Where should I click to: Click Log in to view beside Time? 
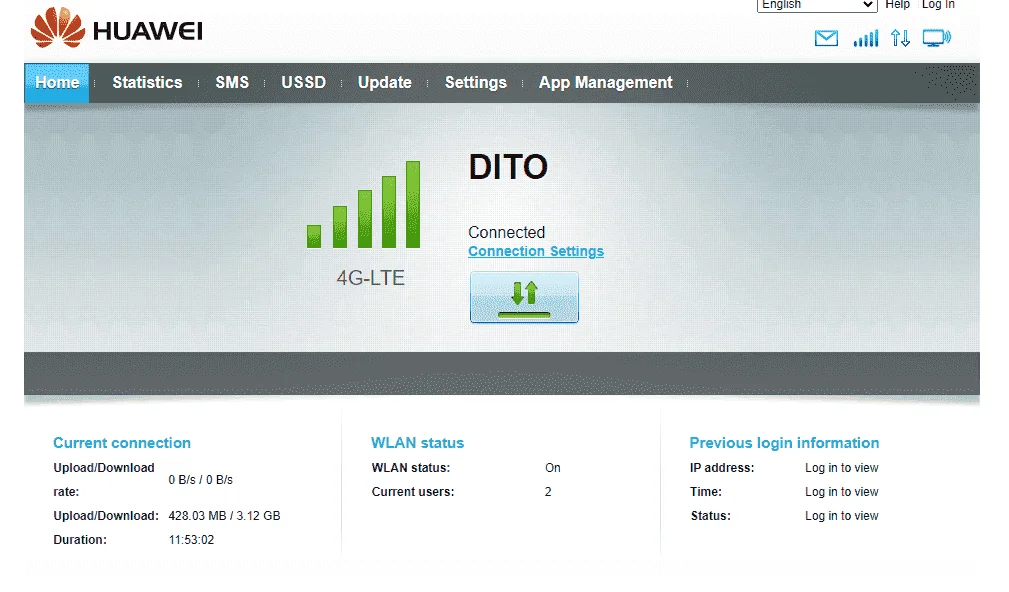(x=842, y=492)
